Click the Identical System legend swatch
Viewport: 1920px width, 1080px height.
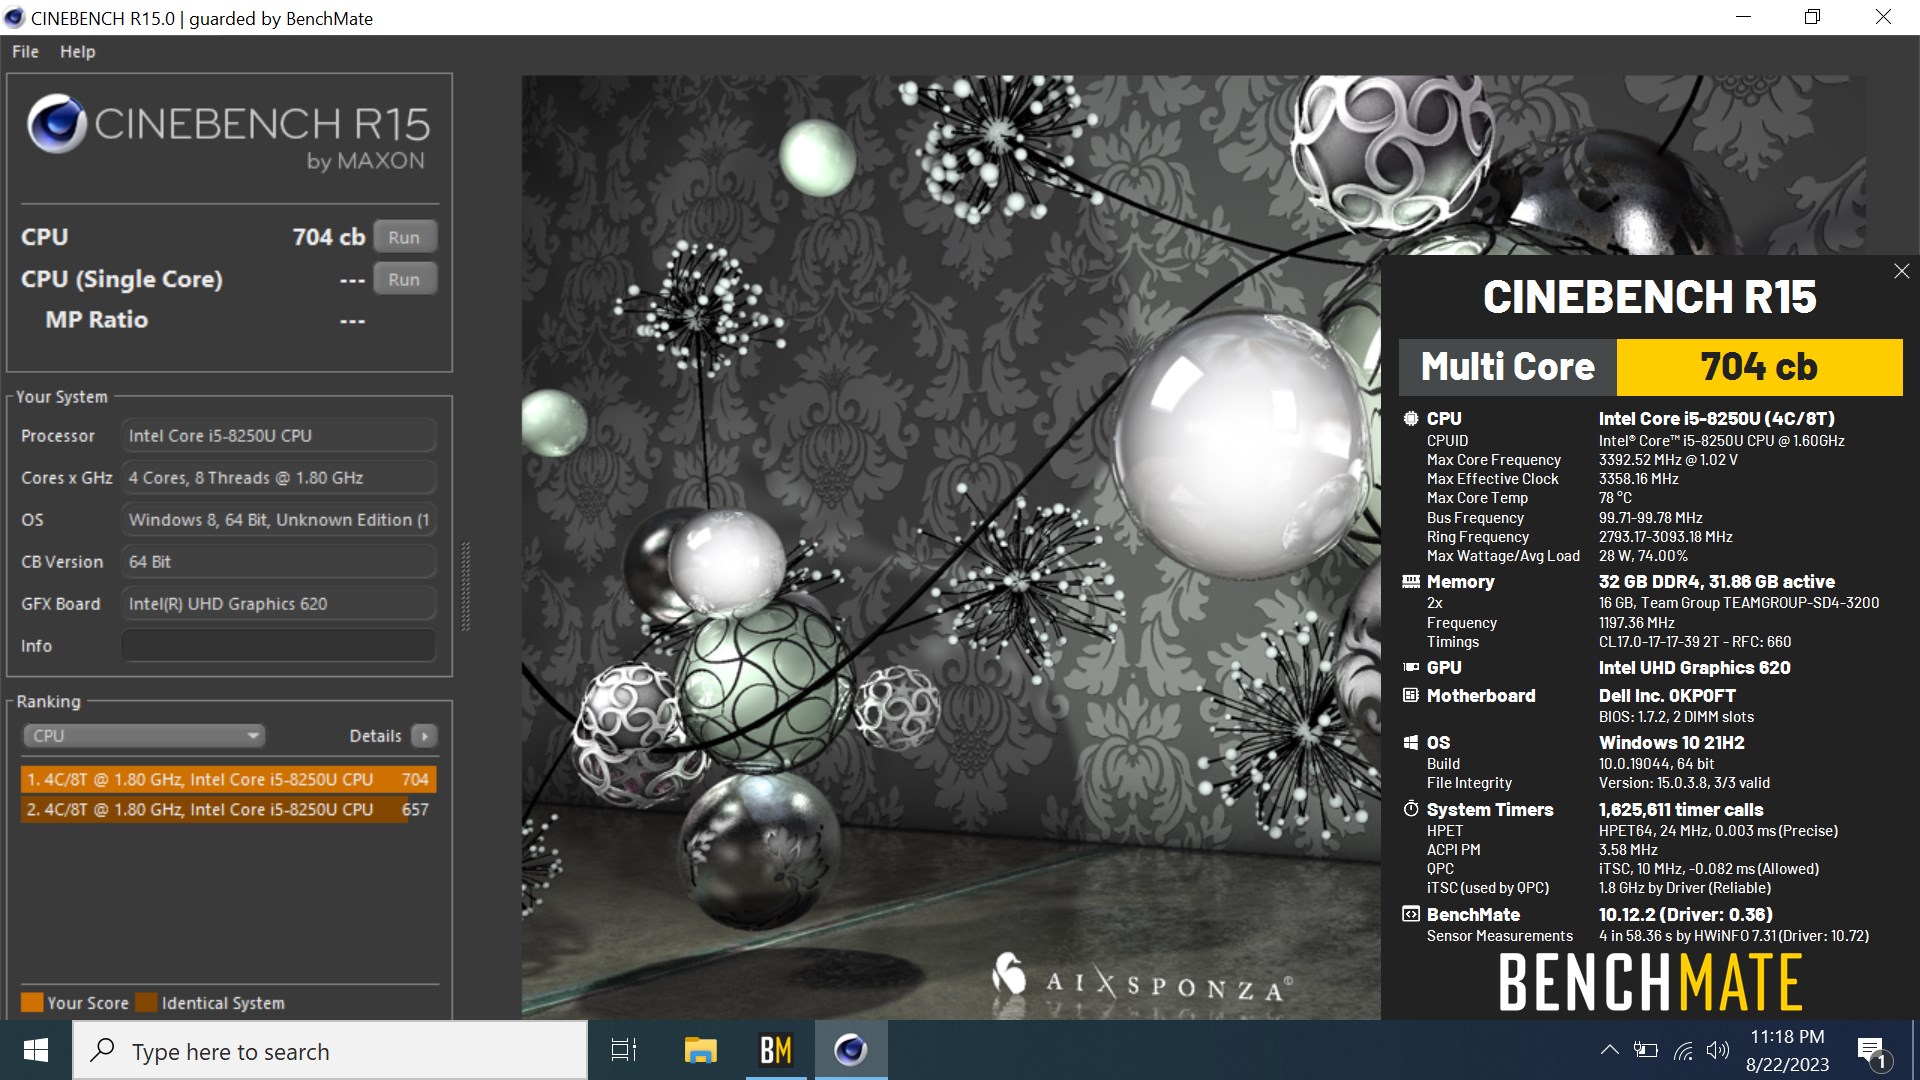(x=146, y=1002)
